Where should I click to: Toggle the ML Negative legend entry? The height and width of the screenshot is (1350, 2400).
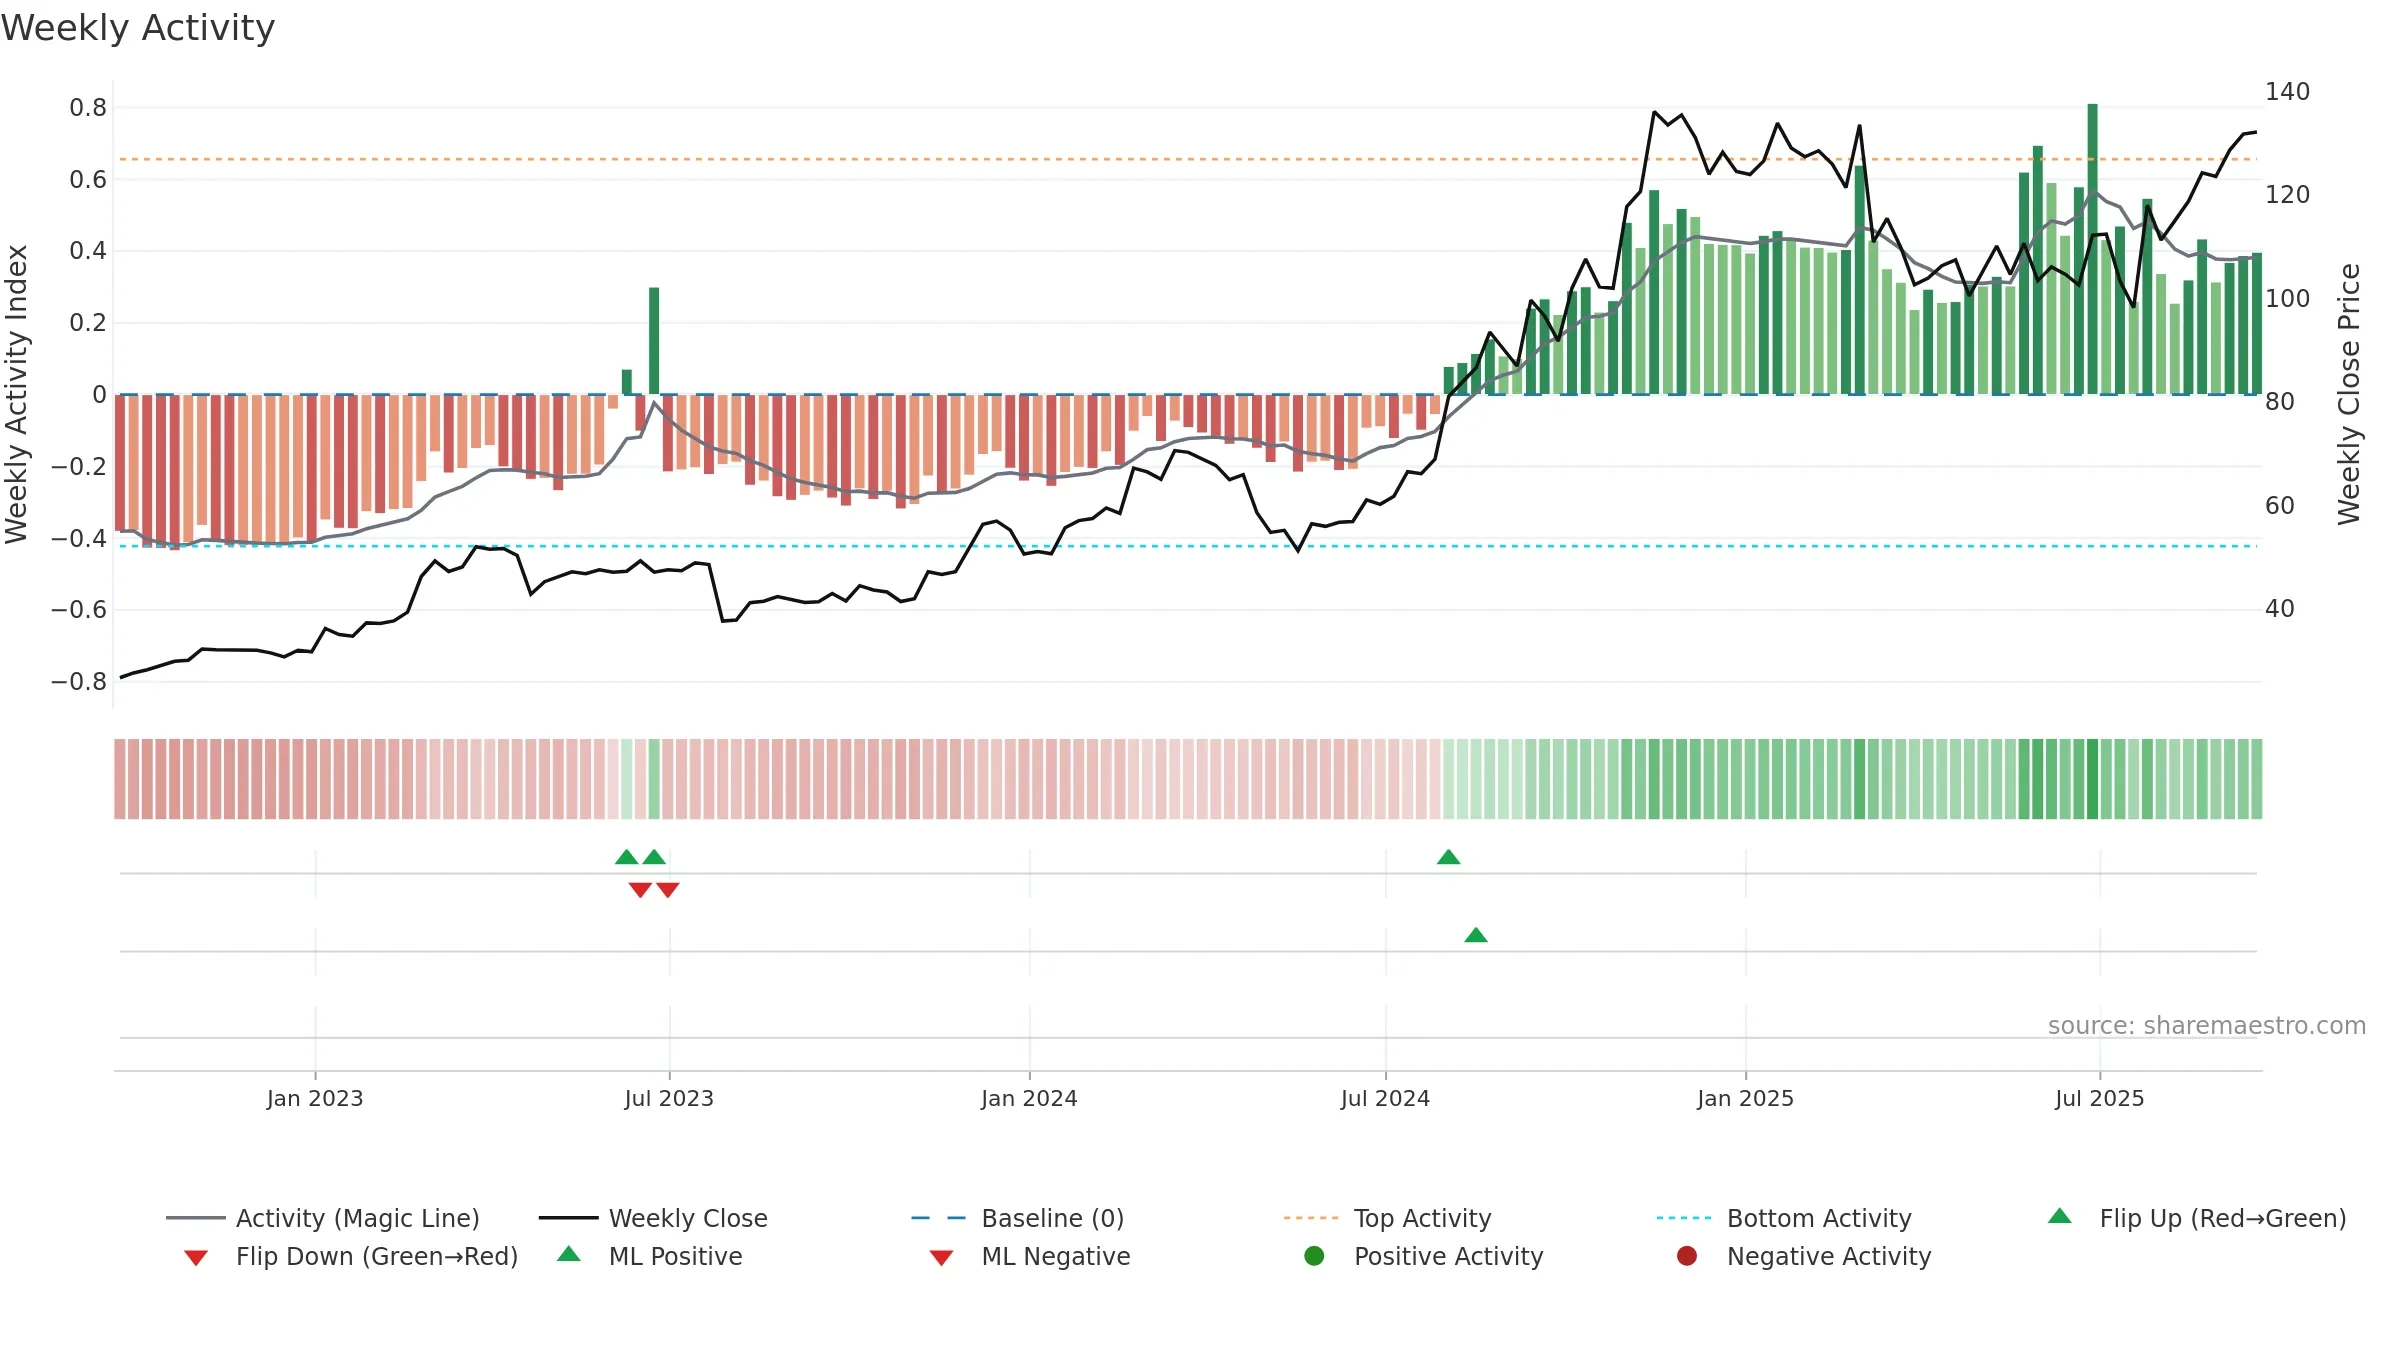1030,1256
